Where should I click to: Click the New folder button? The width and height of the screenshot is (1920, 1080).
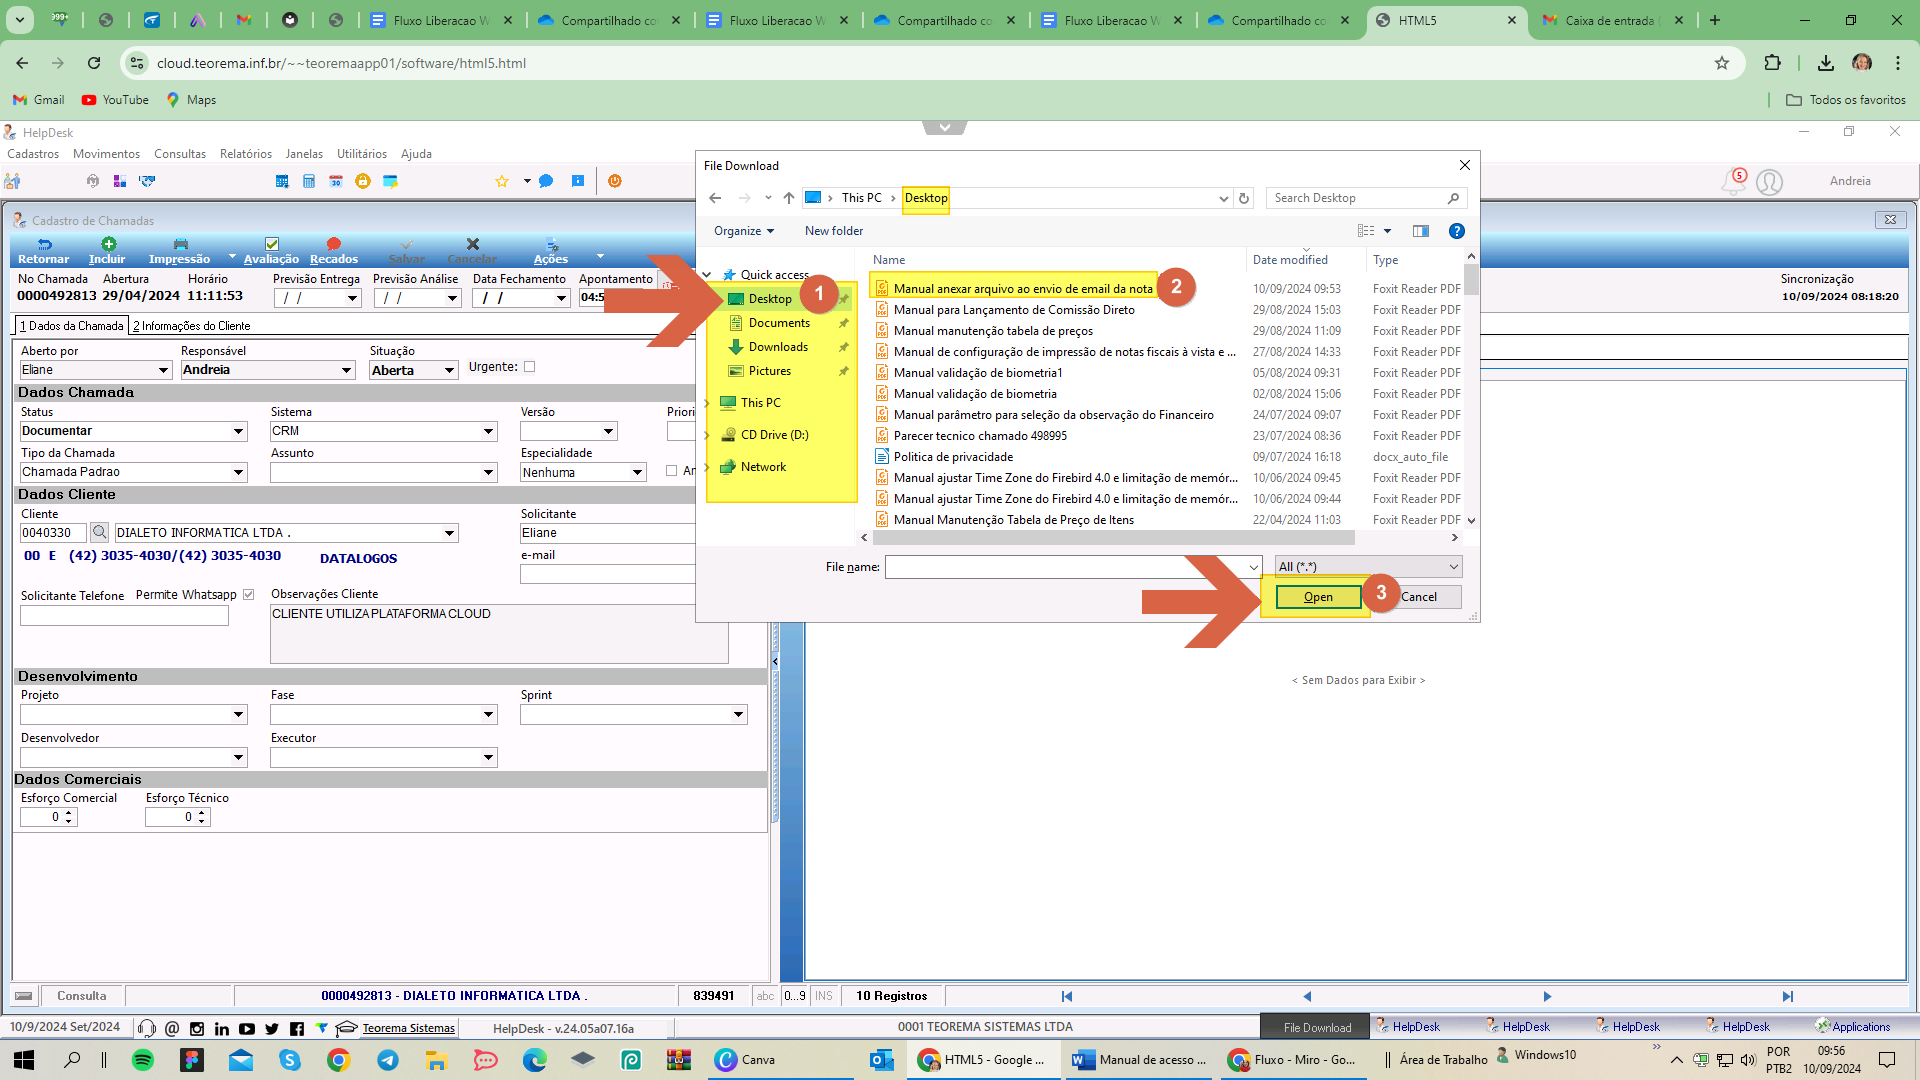[x=834, y=231]
